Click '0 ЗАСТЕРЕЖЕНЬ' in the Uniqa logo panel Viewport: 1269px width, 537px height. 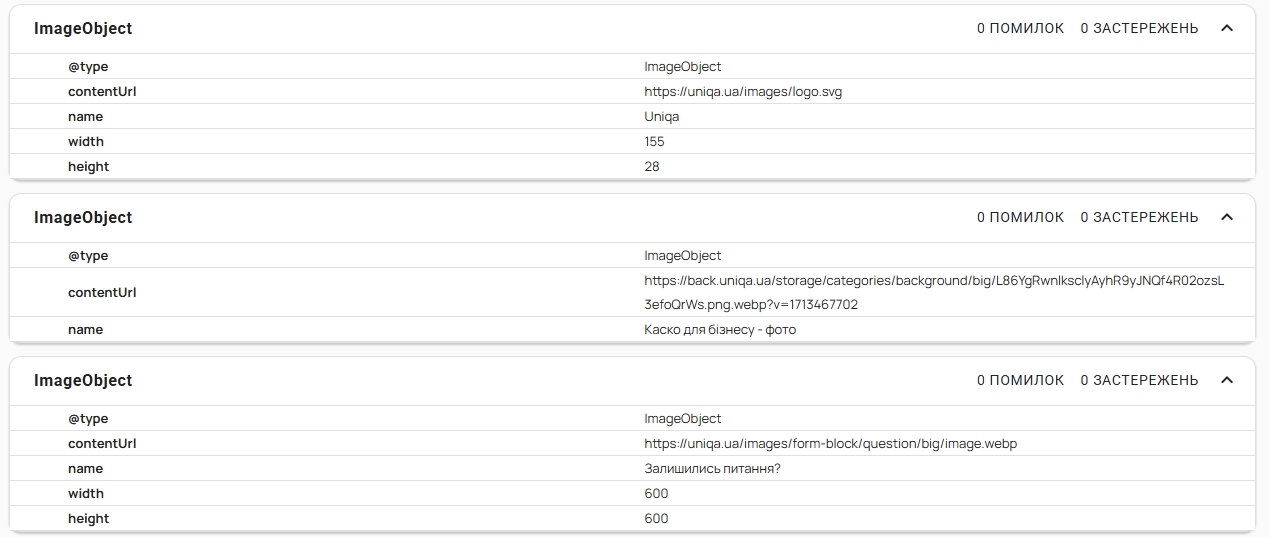click(x=1139, y=28)
